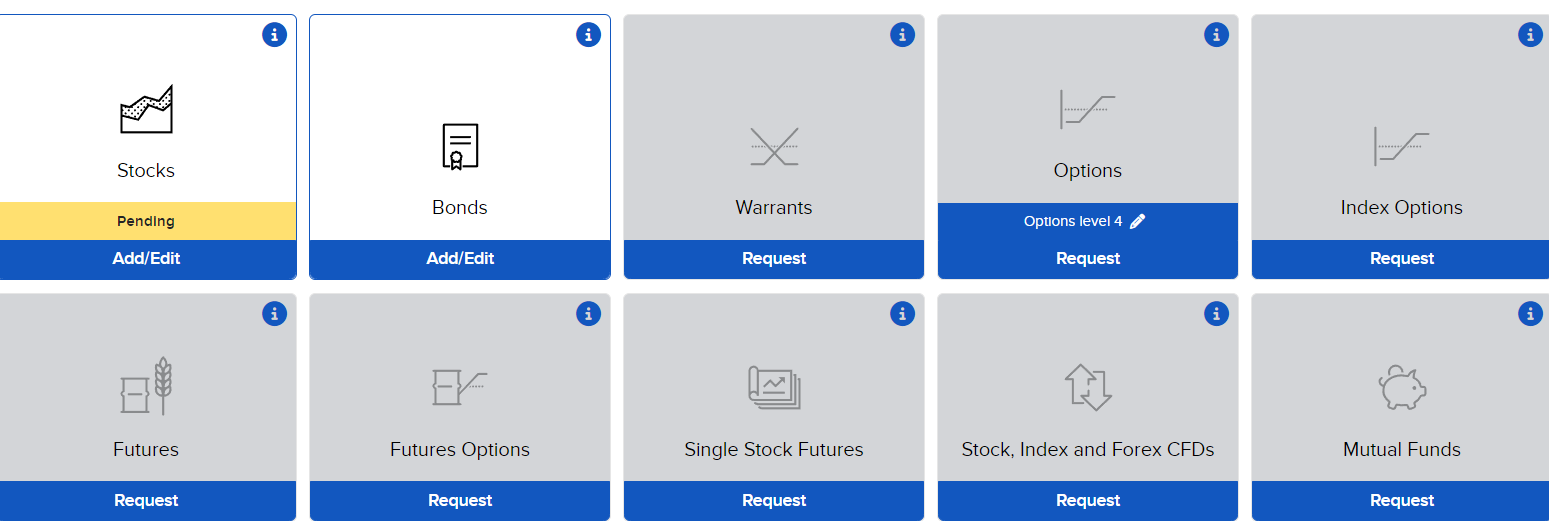The image size is (1549, 521).
Task: Show info for the Warrants card
Action: click(x=902, y=35)
